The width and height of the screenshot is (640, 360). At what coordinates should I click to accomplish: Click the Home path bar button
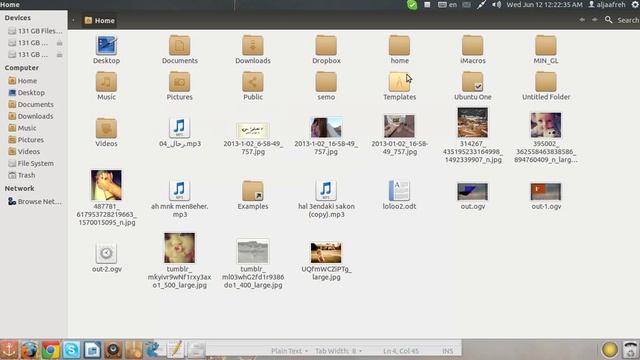coord(100,20)
